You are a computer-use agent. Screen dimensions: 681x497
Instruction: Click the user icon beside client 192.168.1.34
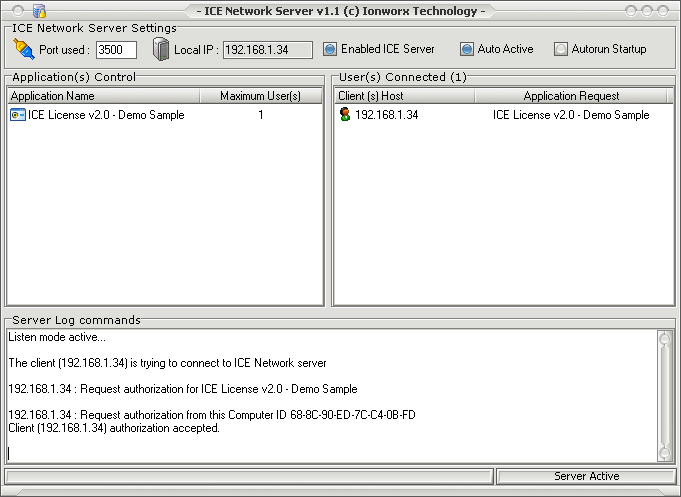point(345,114)
